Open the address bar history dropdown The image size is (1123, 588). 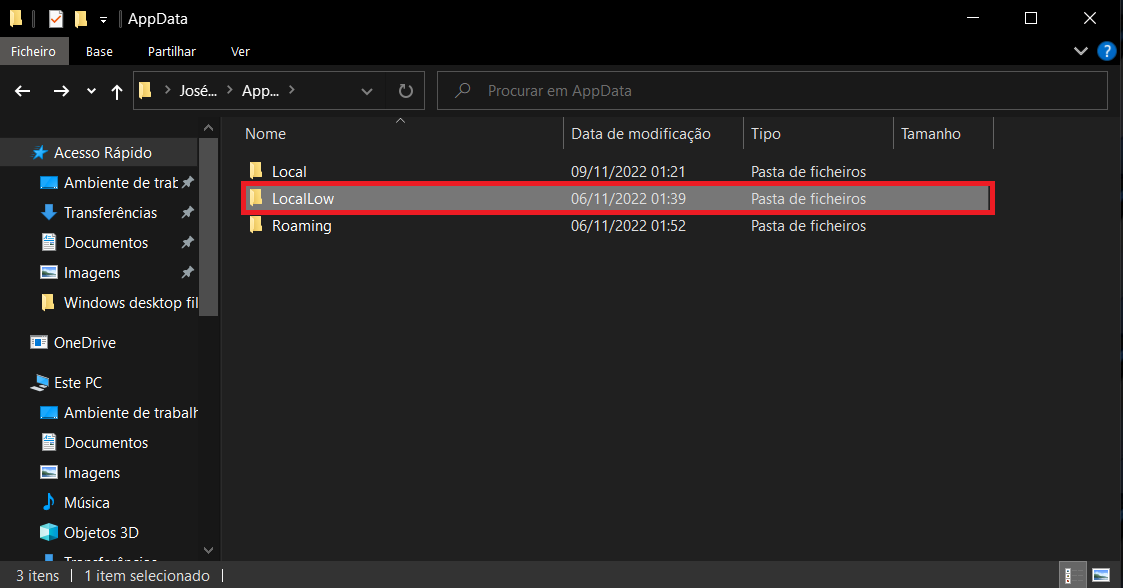(x=367, y=91)
